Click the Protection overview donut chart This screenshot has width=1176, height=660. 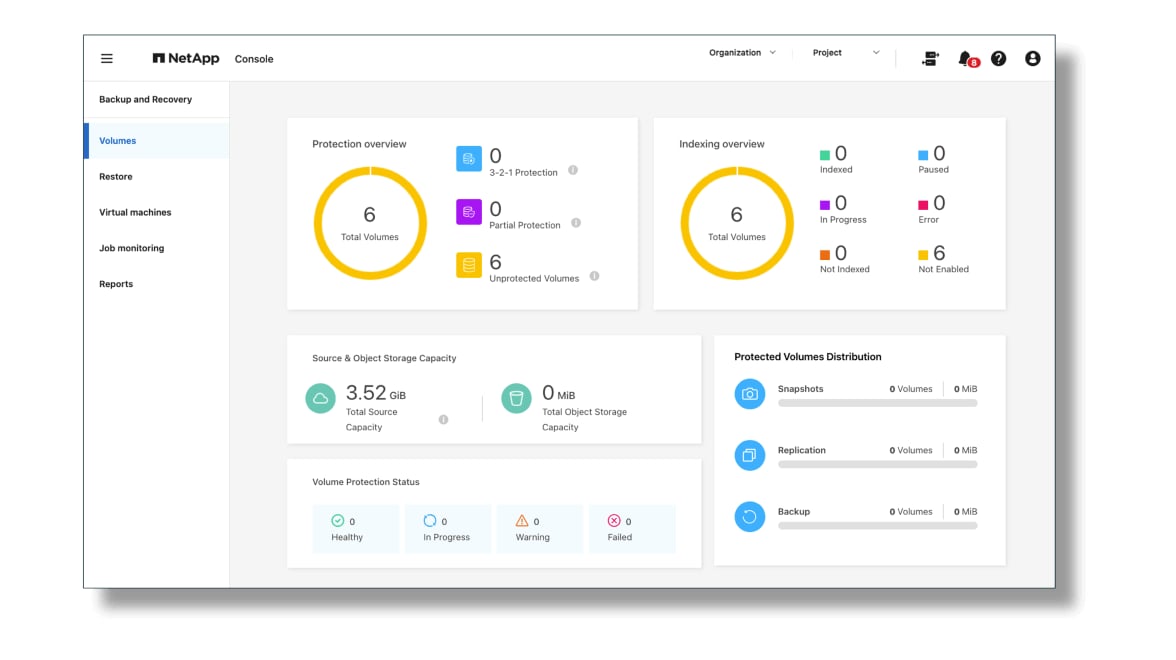click(x=370, y=224)
